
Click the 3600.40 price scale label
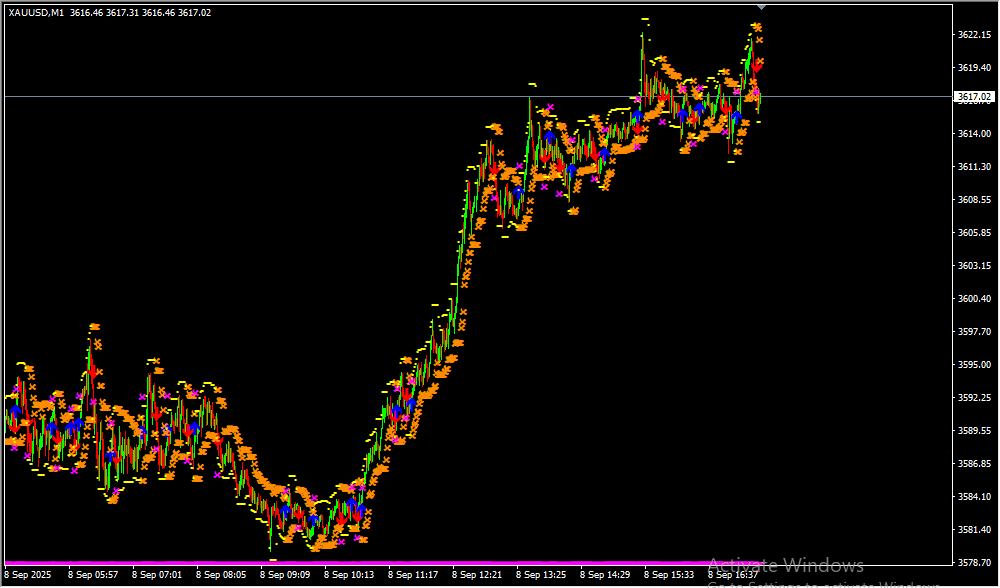tap(973, 299)
